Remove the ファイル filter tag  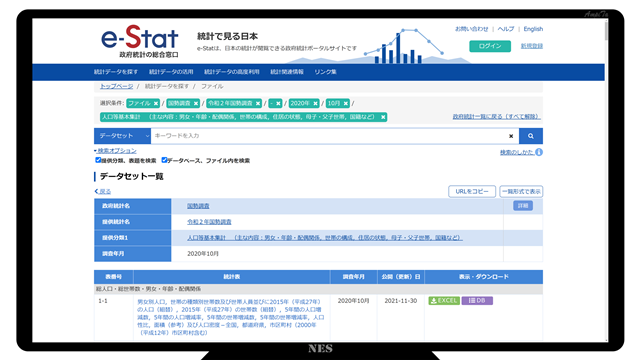(x=156, y=104)
